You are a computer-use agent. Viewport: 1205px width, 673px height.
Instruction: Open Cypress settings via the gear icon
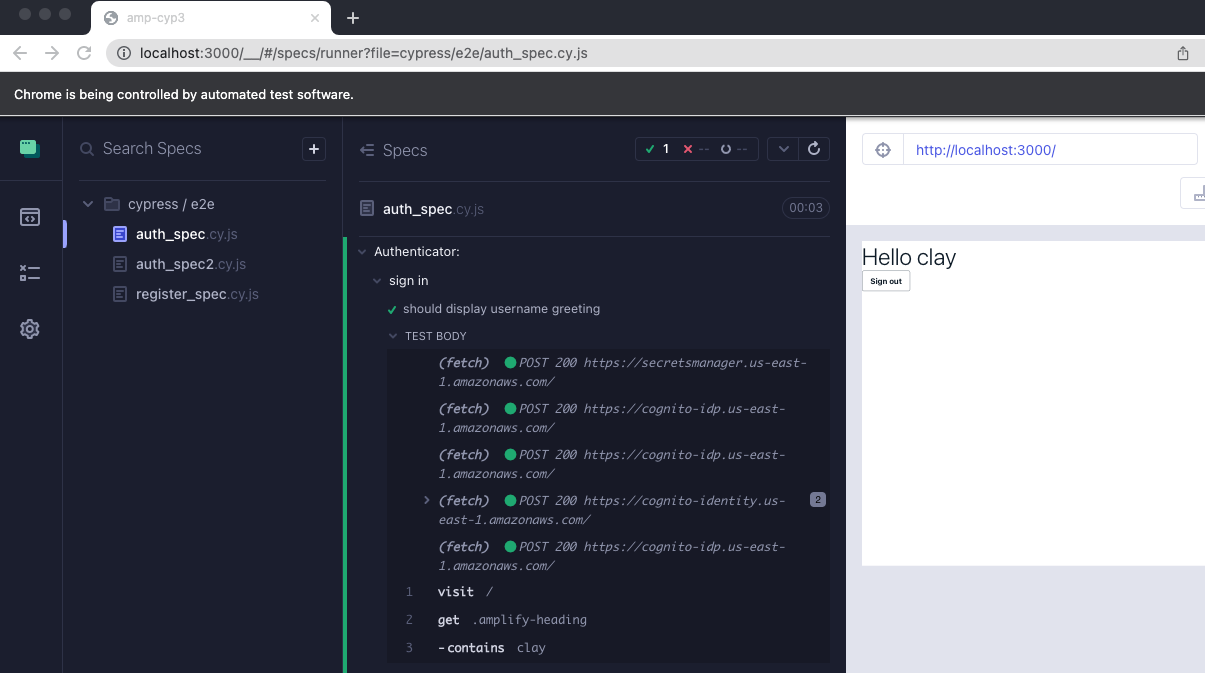30,329
